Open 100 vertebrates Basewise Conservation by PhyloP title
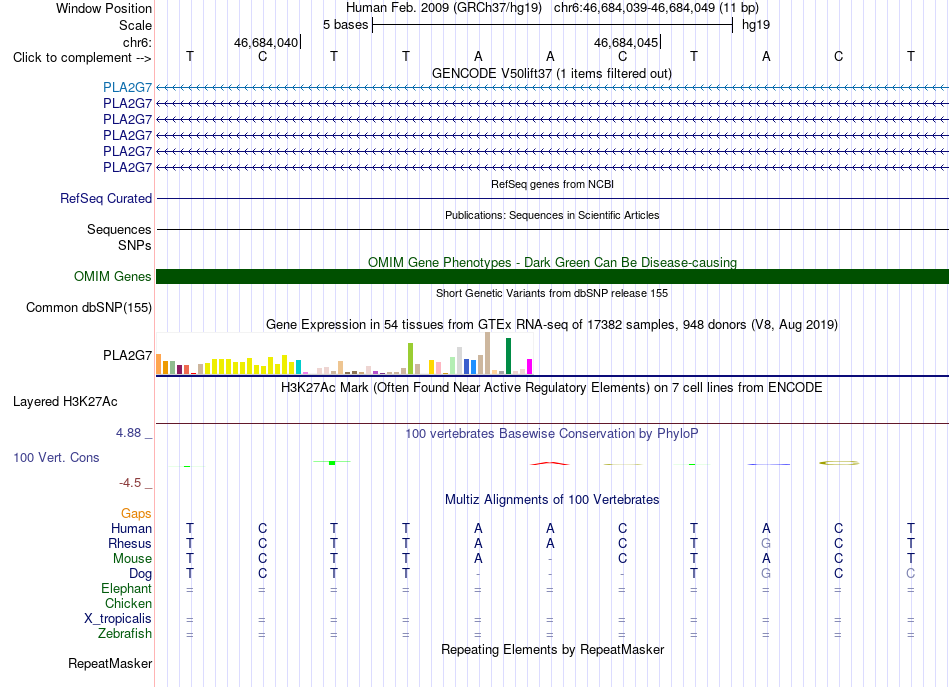 coord(552,434)
